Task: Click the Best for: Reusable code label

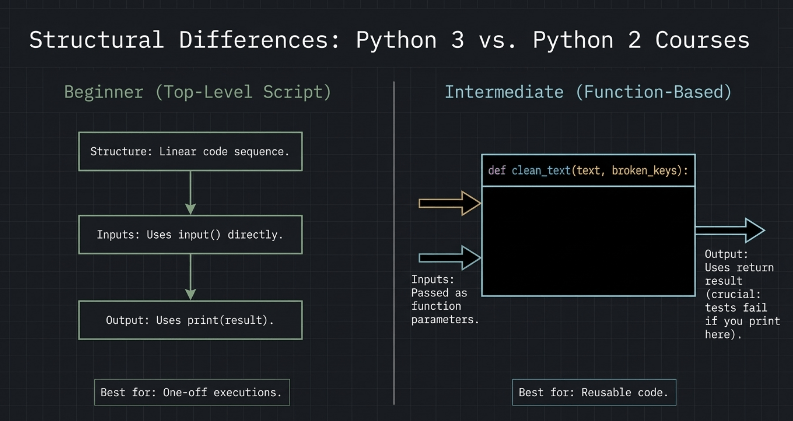Action: click(594, 392)
